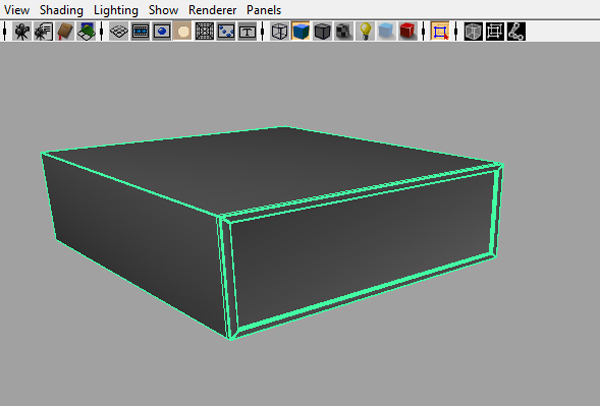Open the Show menu
The width and height of the screenshot is (600, 406).
[x=163, y=10]
